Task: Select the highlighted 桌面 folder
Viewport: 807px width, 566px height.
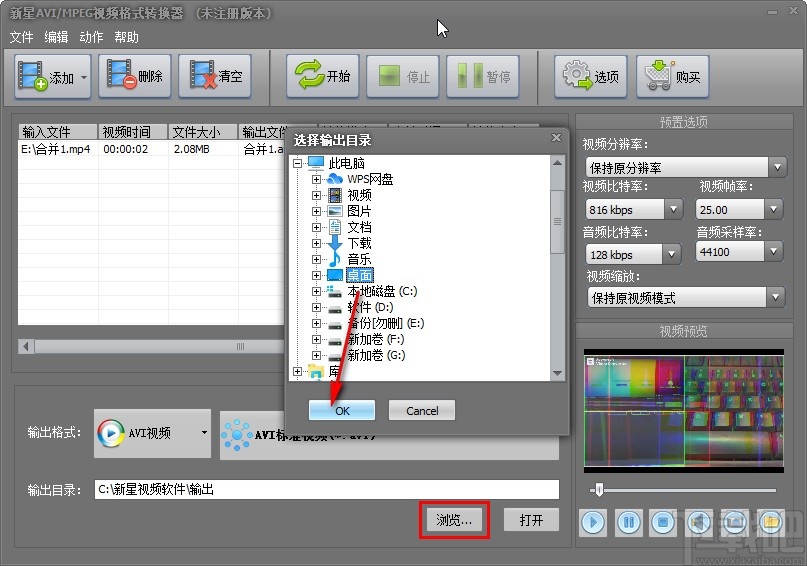Action: pyautogui.click(x=360, y=275)
